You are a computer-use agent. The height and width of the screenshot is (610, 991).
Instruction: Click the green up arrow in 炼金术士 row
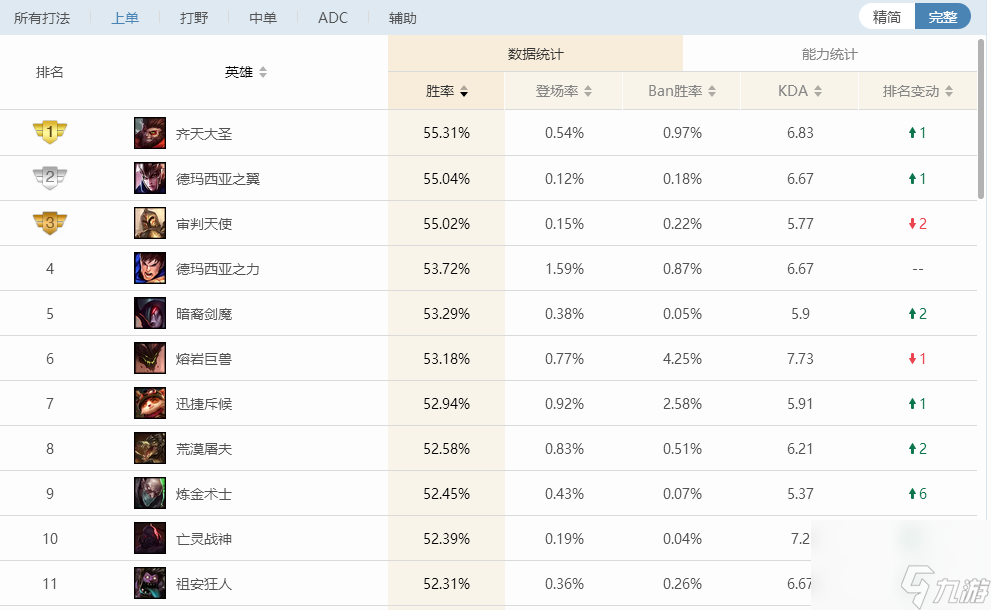(x=912, y=494)
